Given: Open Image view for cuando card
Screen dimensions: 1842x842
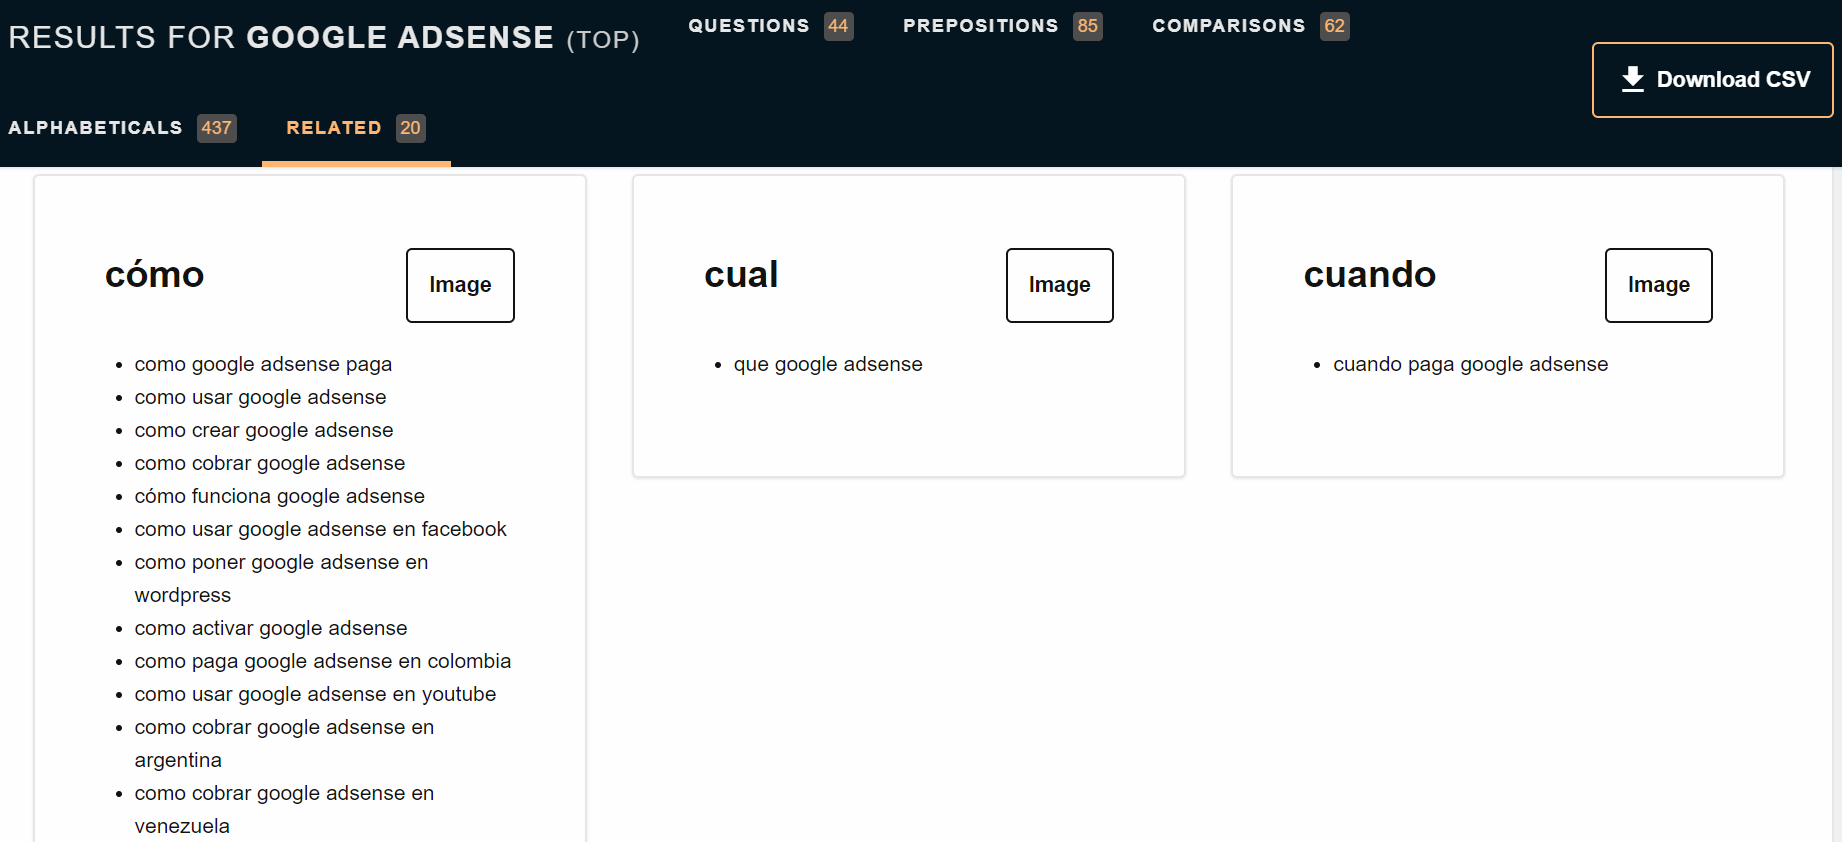Looking at the screenshot, I should point(1658,285).
